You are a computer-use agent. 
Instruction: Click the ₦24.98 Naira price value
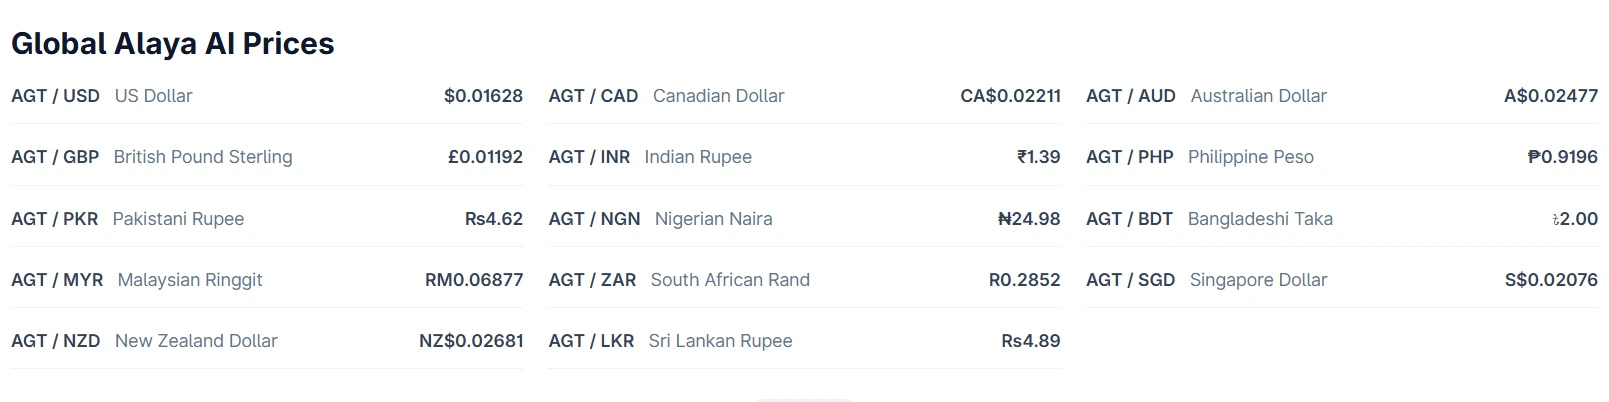(x=1029, y=218)
